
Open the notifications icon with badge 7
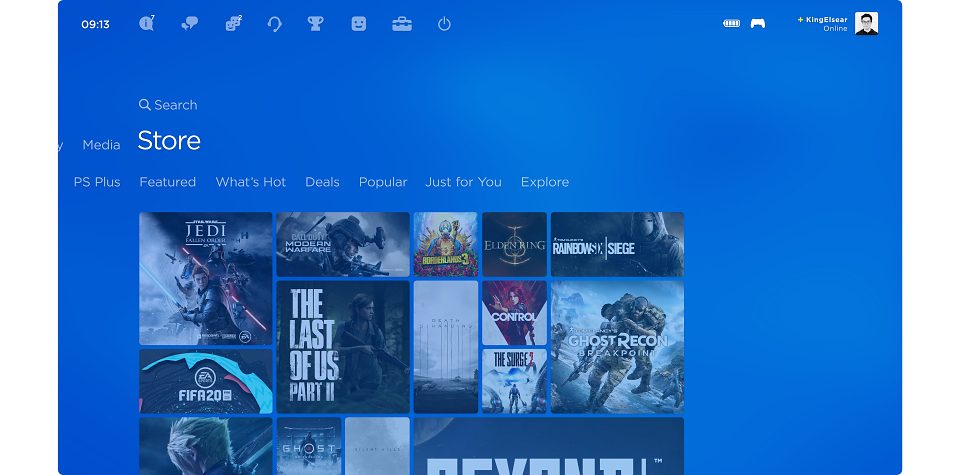[146, 24]
